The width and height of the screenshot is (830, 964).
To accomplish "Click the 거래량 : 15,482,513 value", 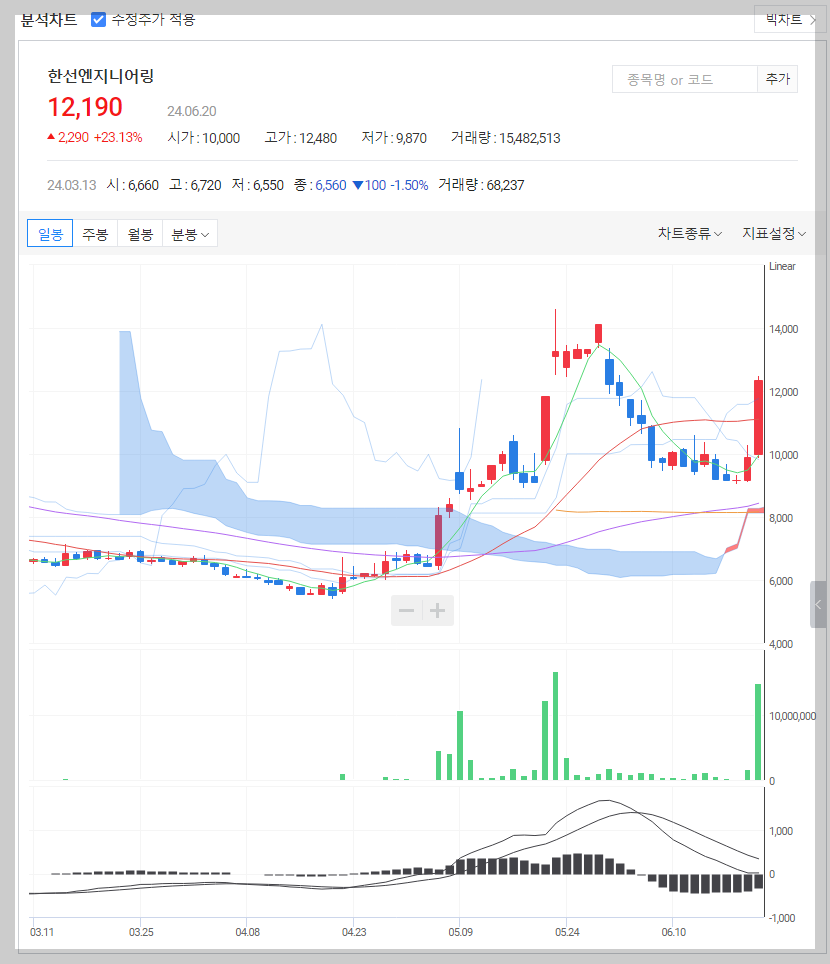I will click(505, 138).
